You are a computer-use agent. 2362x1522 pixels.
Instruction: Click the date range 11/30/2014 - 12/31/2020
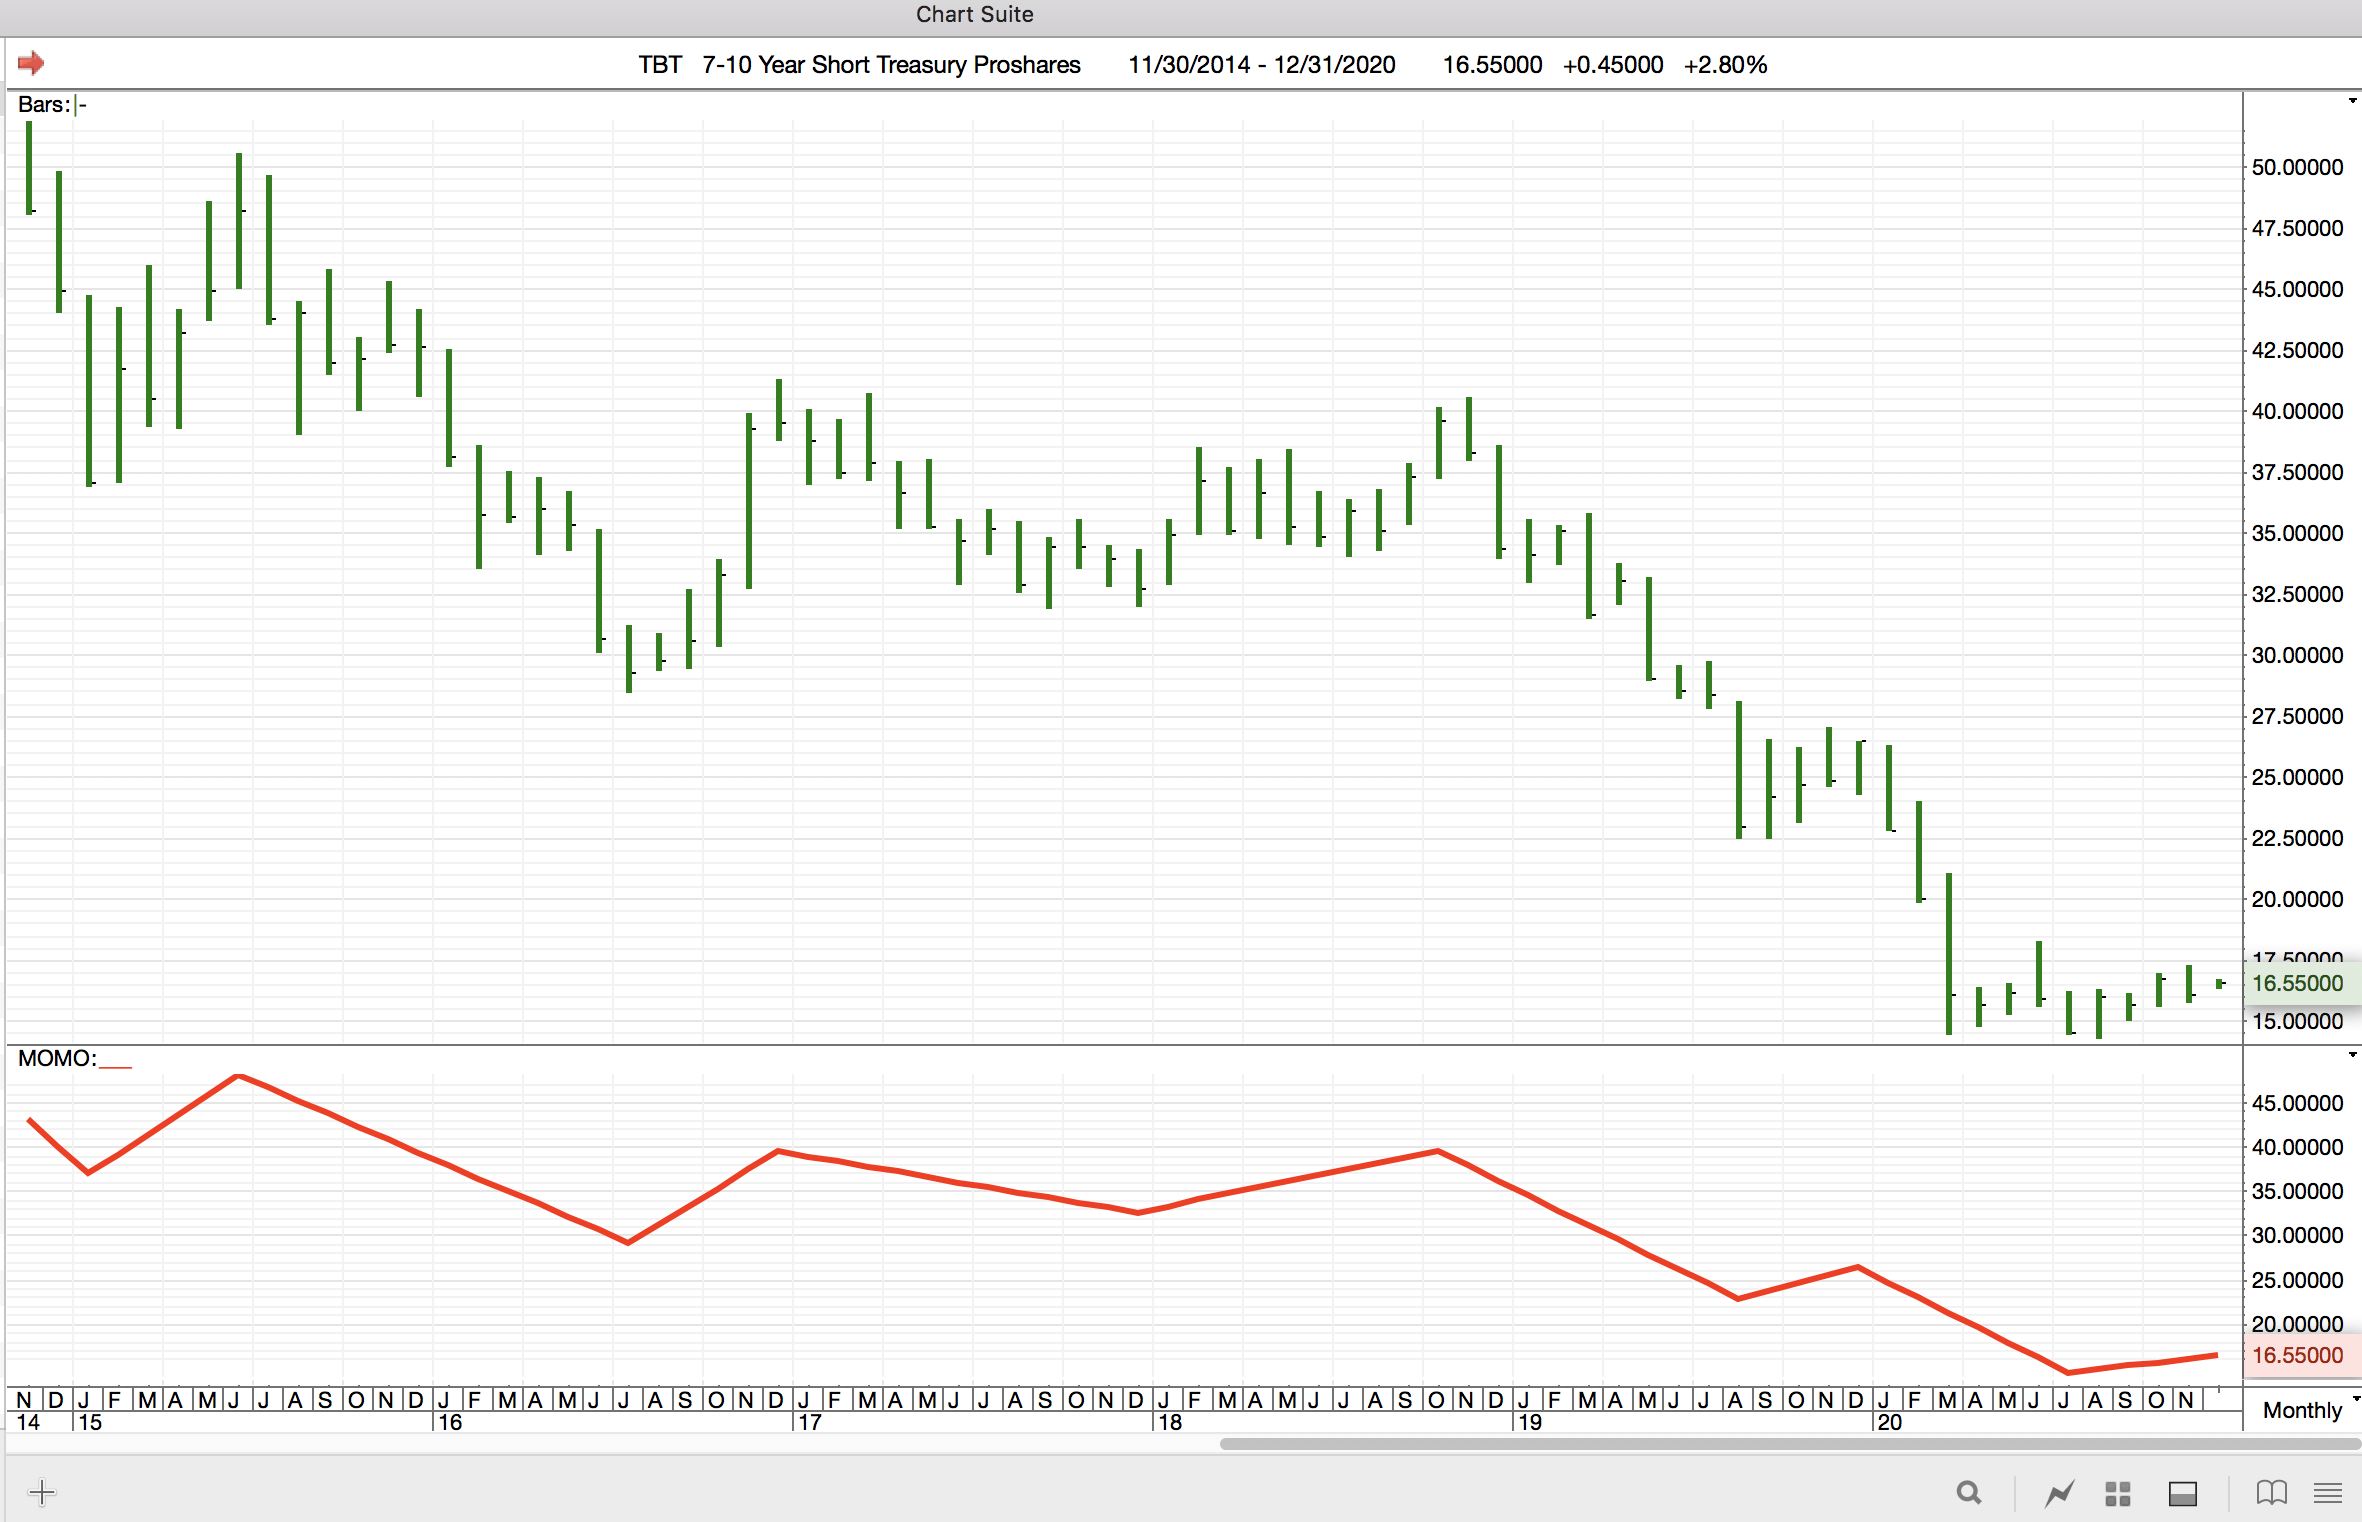pyautogui.click(x=1261, y=65)
